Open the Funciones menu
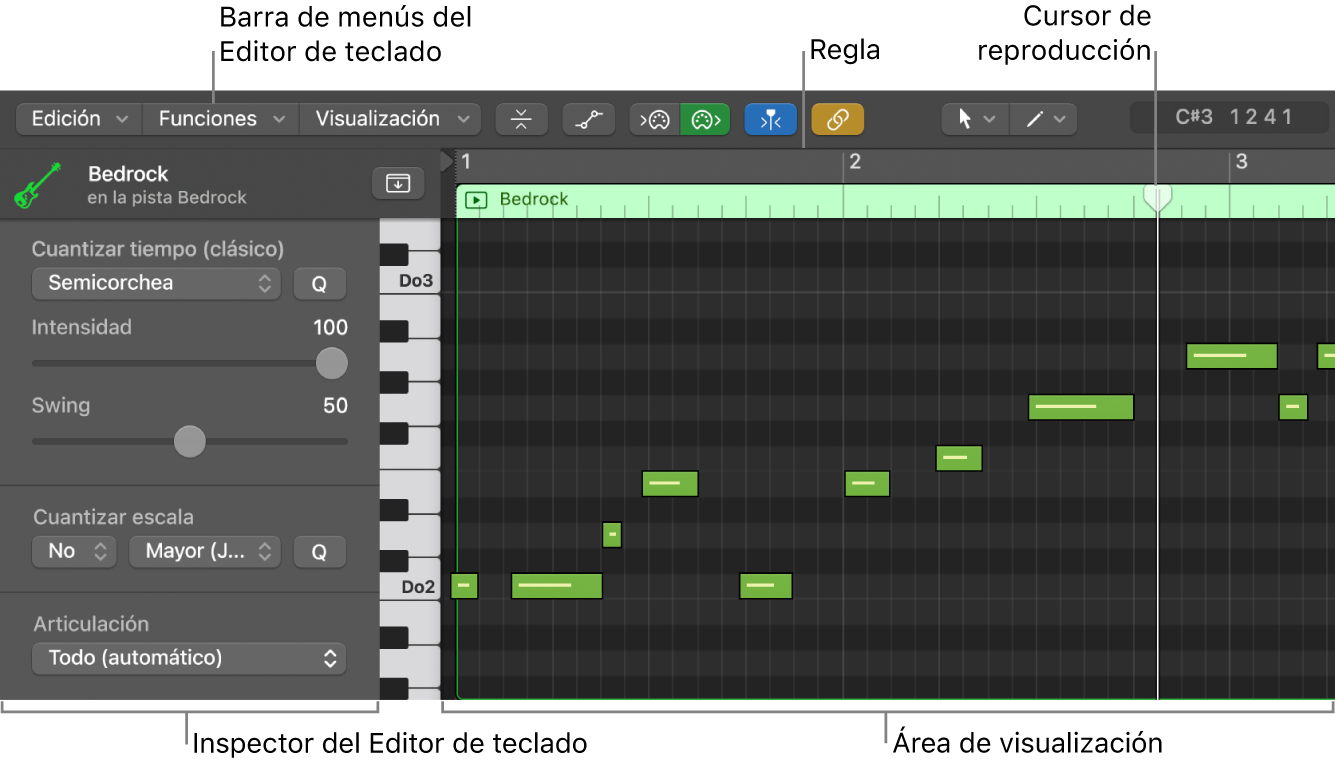 221,119
